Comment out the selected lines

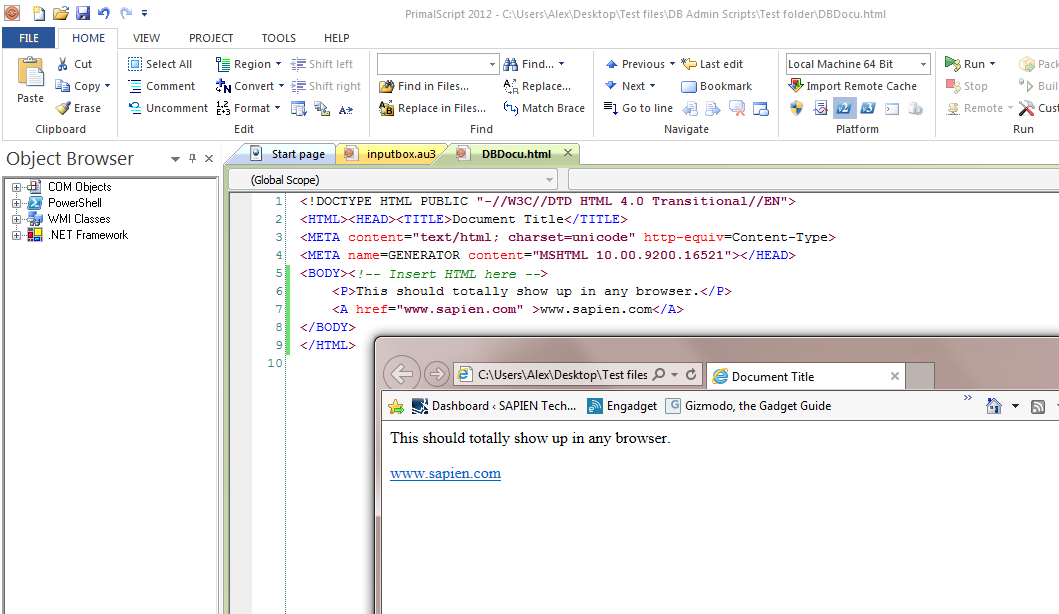pyautogui.click(x=161, y=86)
